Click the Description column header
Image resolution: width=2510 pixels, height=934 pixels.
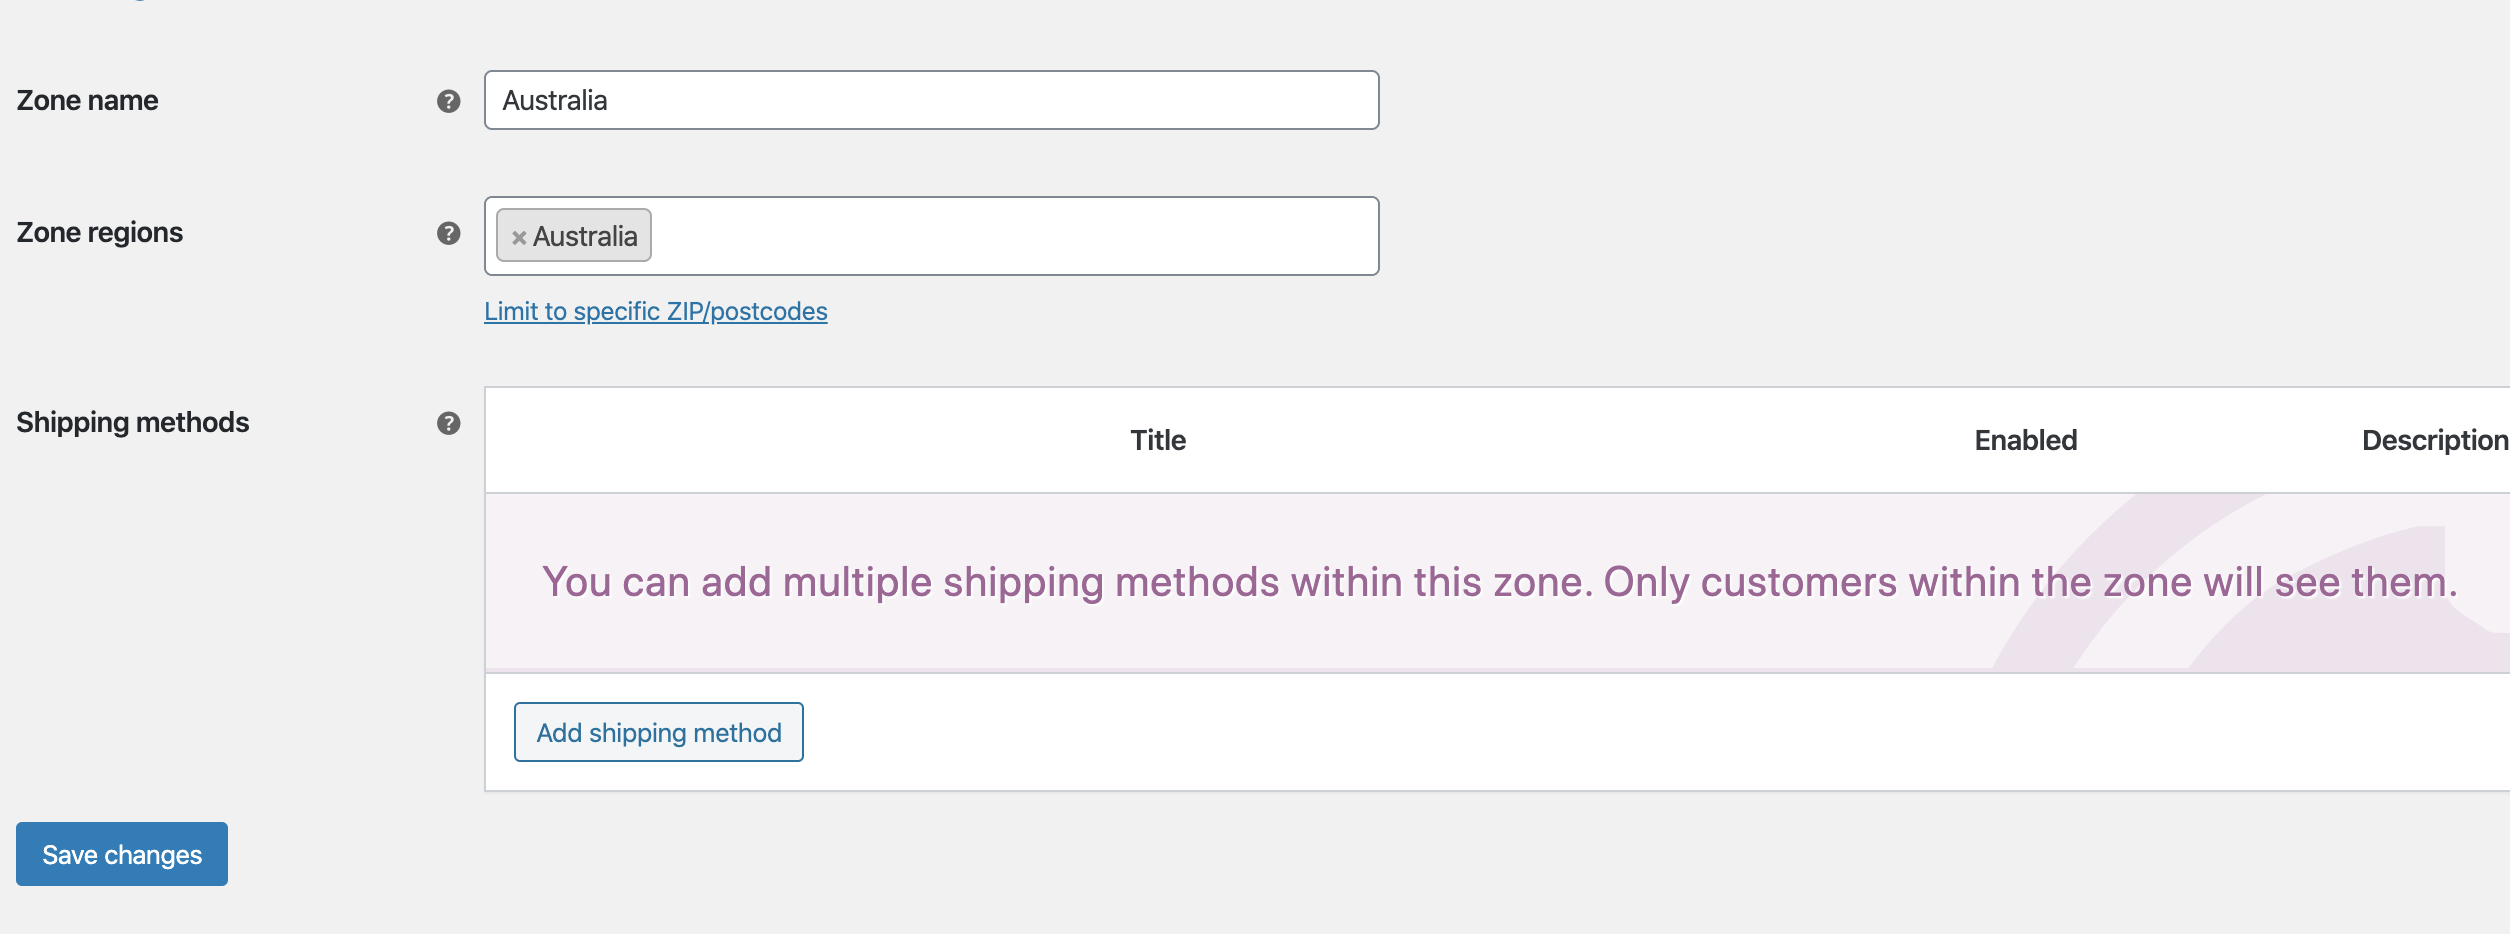(x=2433, y=440)
